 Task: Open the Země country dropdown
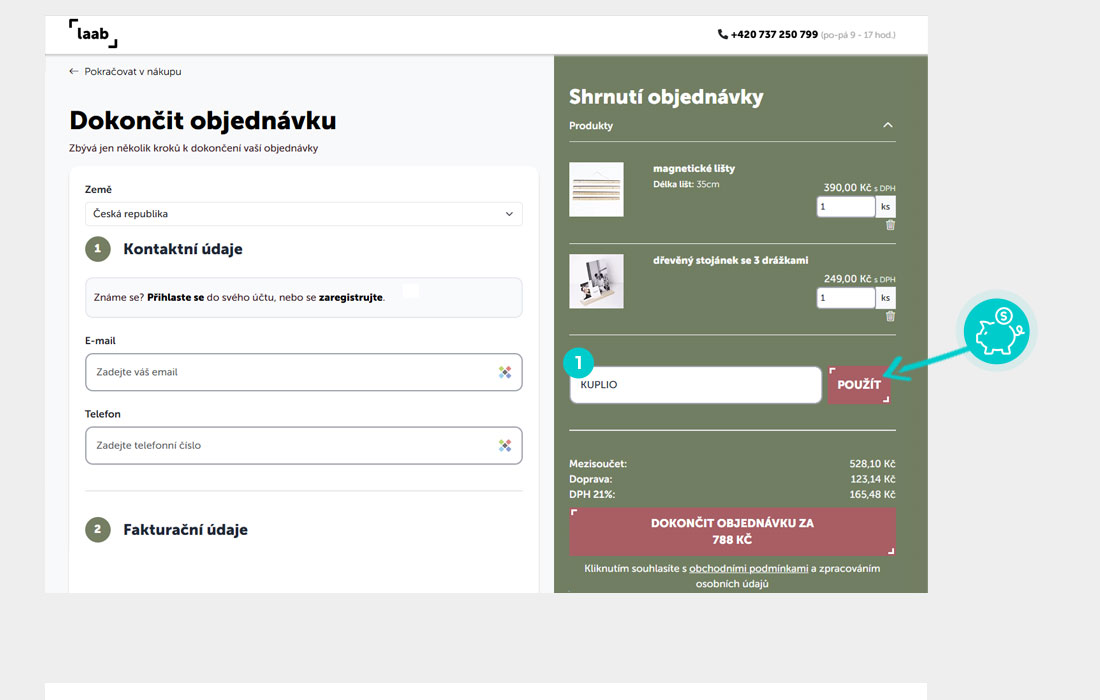click(303, 214)
